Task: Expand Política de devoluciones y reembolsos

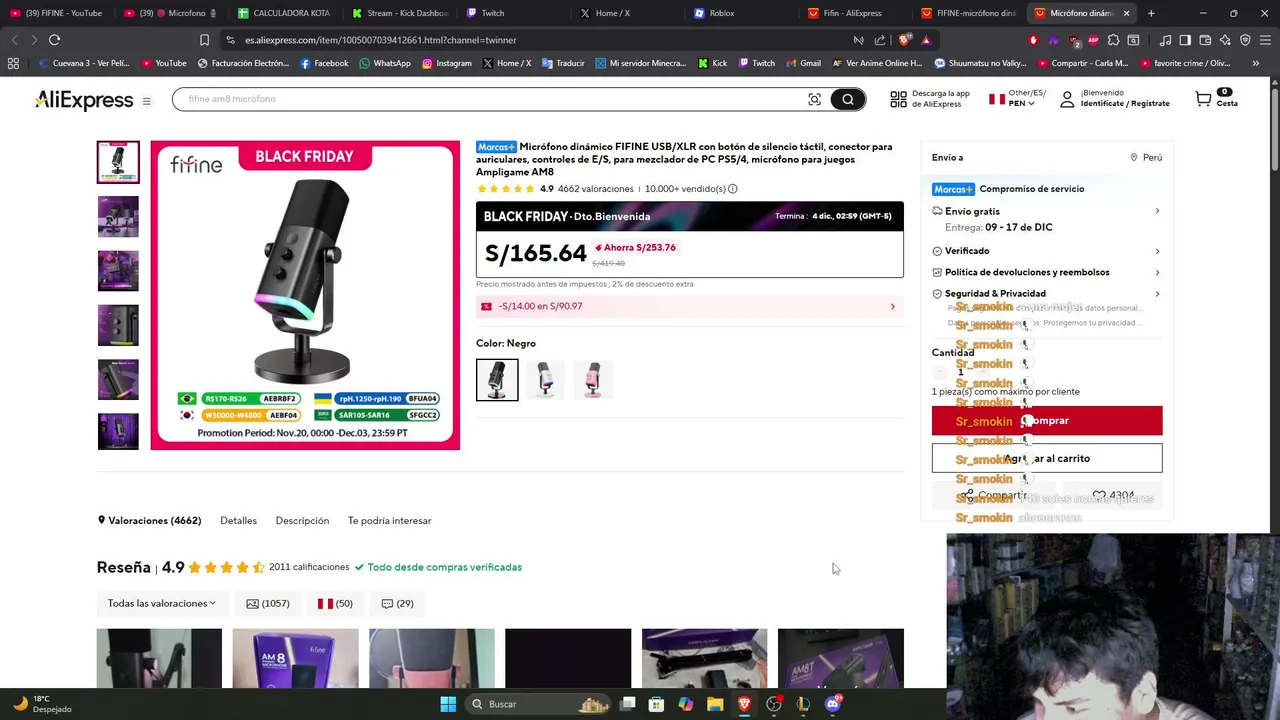Action: [1157, 272]
